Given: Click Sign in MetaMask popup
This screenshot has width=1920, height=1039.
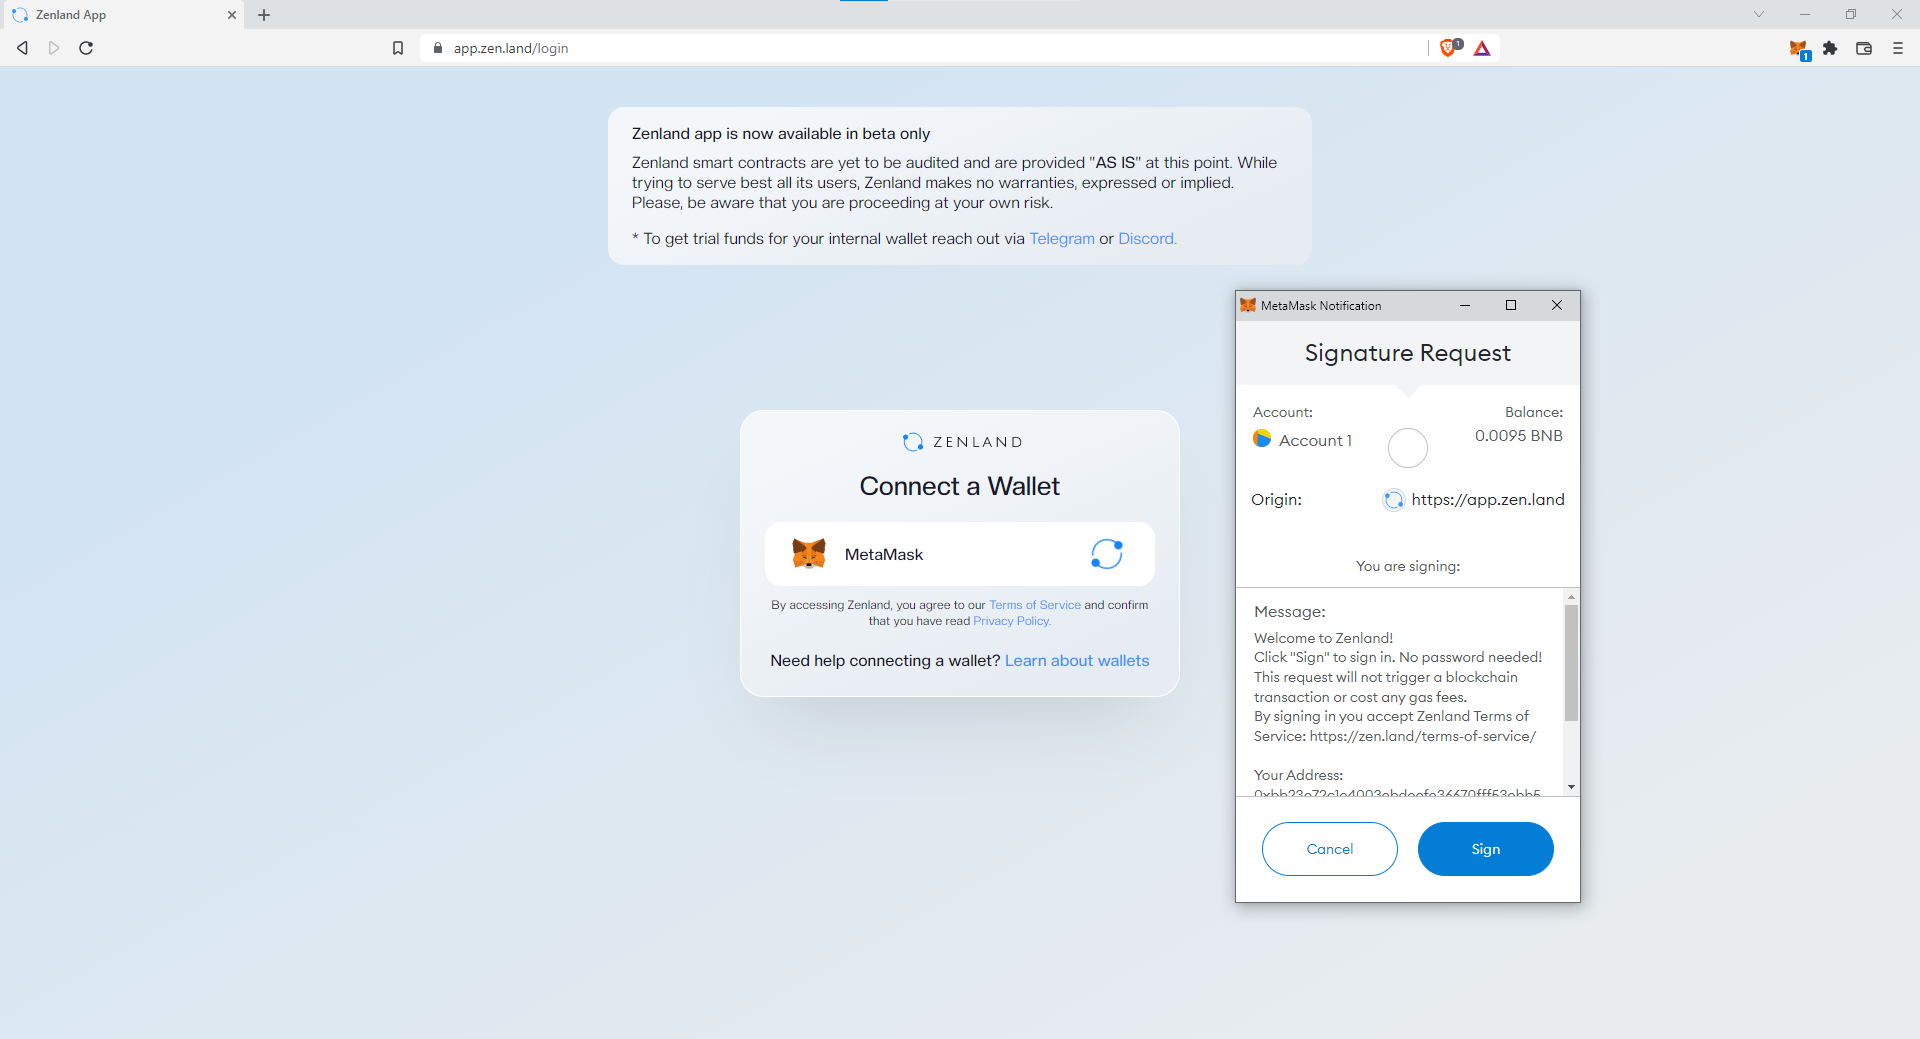Looking at the screenshot, I should (x=1486, y=849).
